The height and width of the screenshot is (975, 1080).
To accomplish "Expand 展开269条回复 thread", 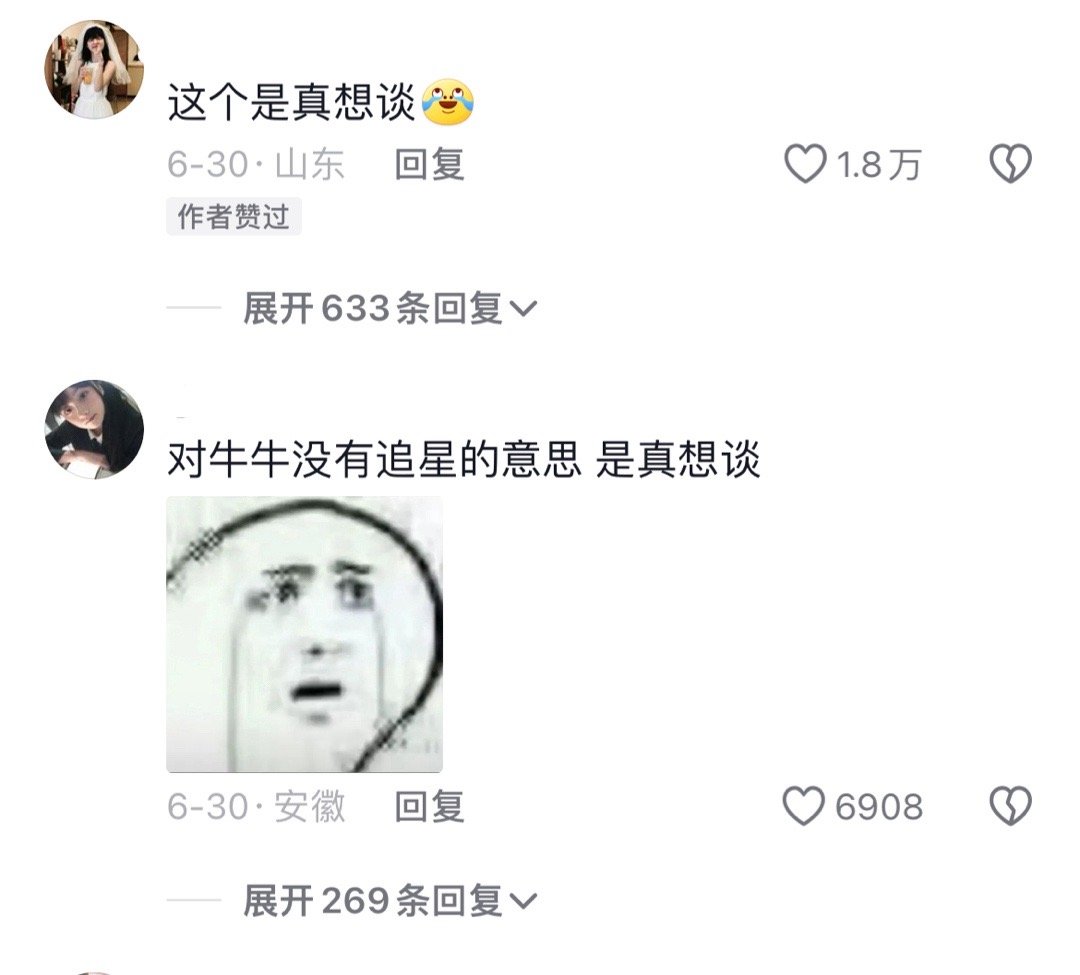I will 389,900.
